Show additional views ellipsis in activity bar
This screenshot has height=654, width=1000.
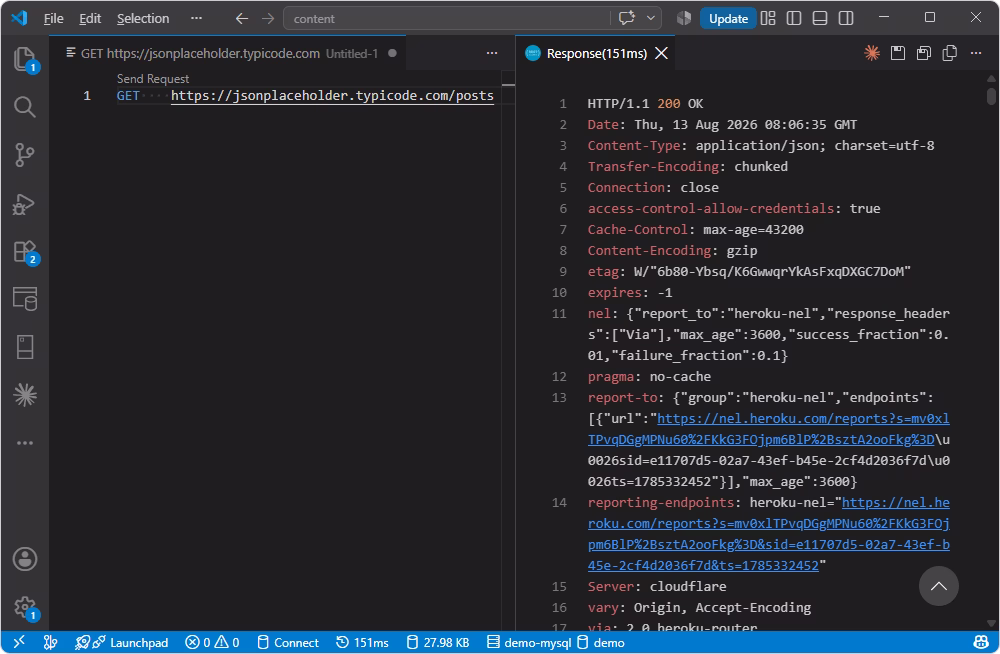click(x=24, y=443)
